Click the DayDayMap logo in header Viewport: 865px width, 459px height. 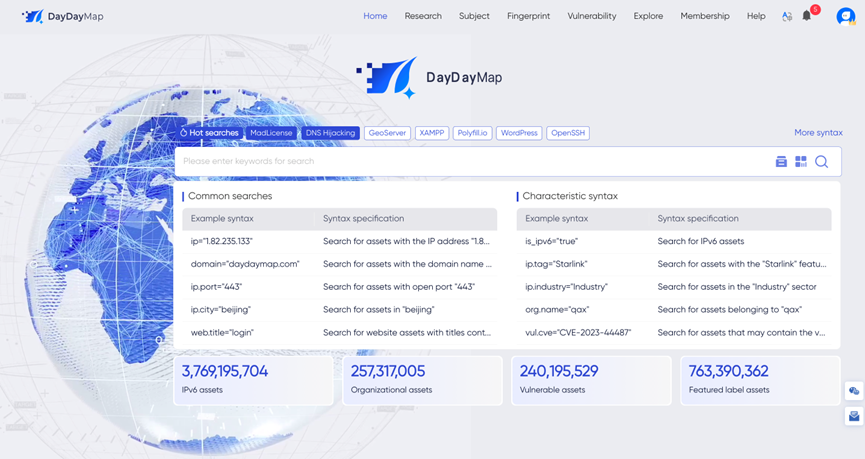point(62,16)
